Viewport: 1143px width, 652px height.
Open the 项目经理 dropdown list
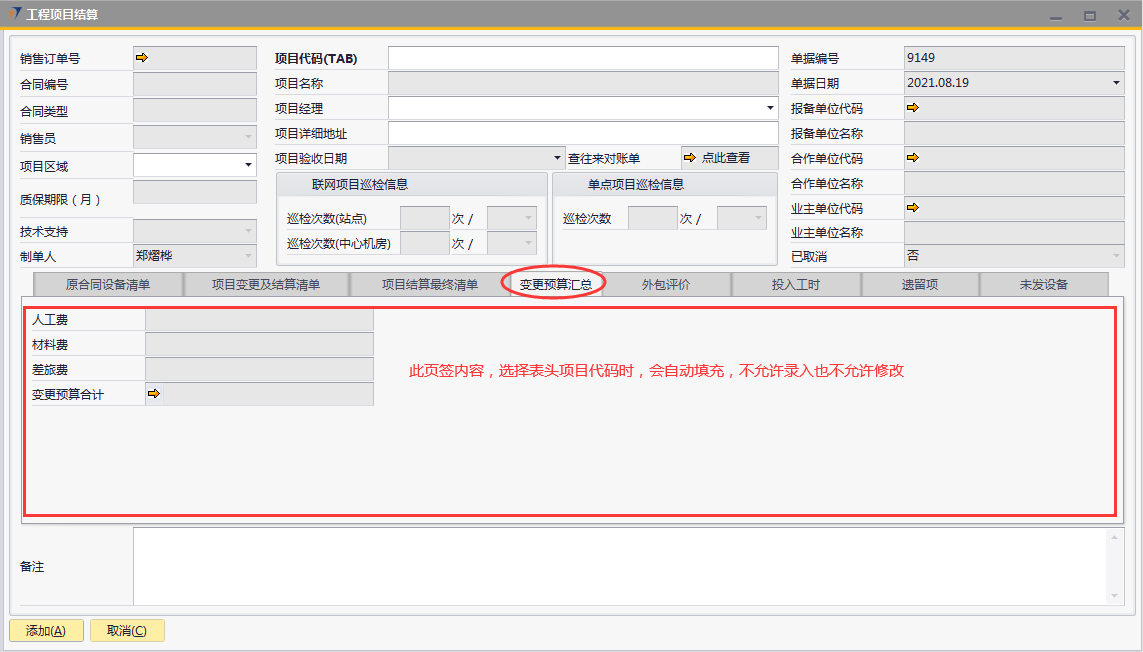coord(769,108)
